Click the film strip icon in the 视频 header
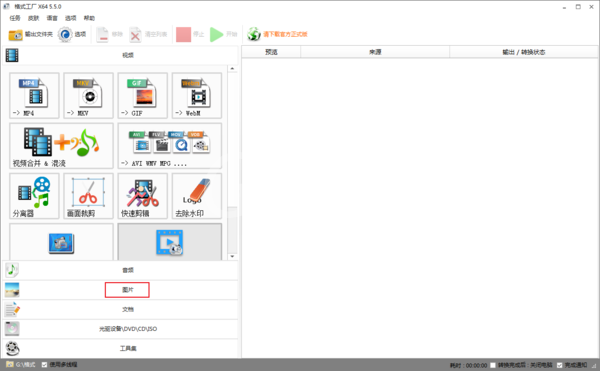 click(x=12, y=55)
